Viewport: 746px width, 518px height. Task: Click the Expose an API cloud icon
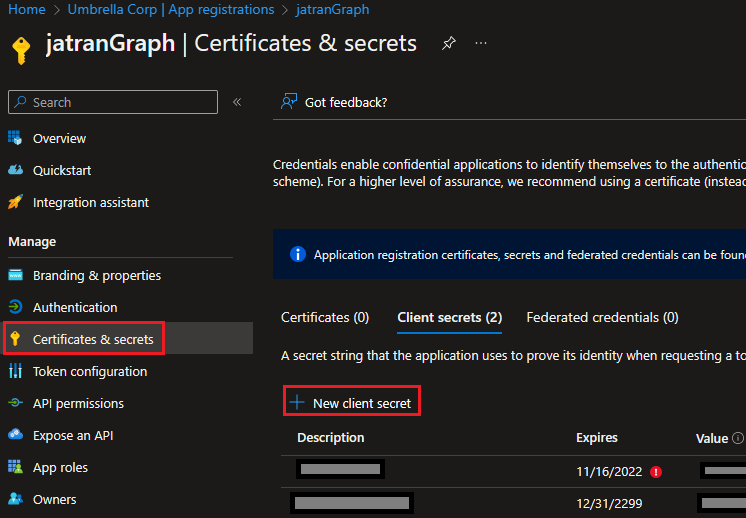(15, 435)
